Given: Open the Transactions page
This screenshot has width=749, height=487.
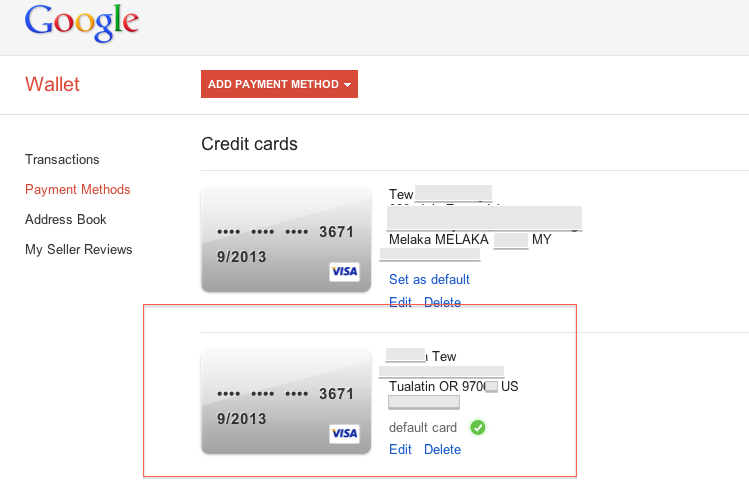Looking at the screenshot, I should click(x=62, y=159).
